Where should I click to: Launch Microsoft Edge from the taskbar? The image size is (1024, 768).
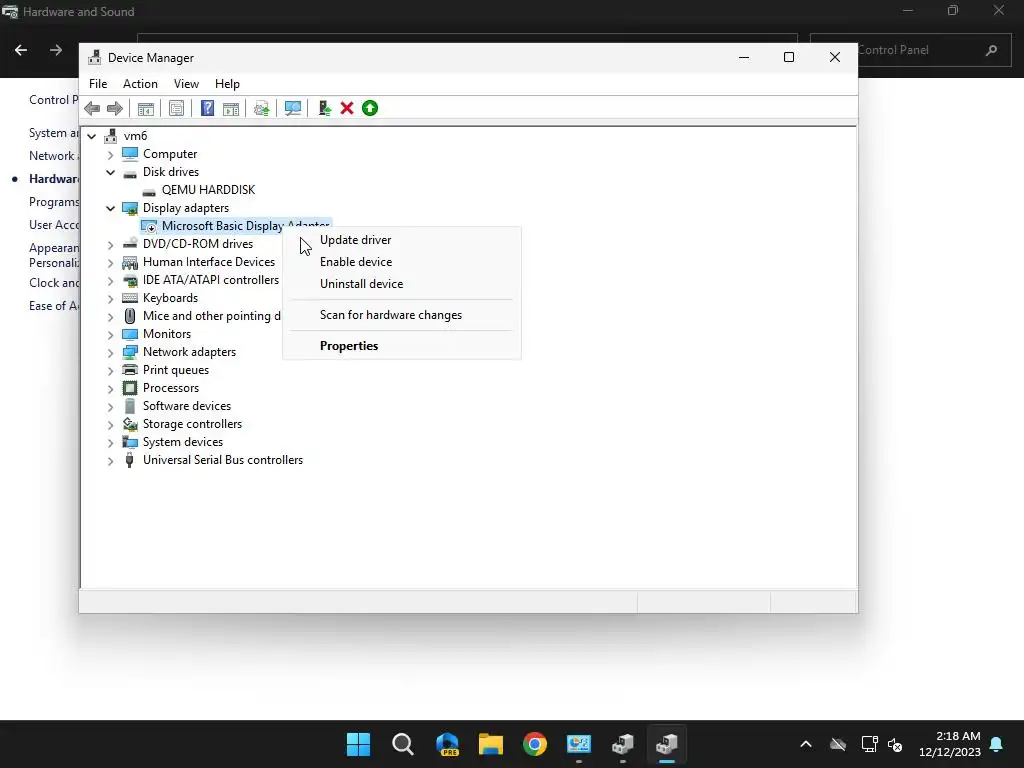(447, 744)
